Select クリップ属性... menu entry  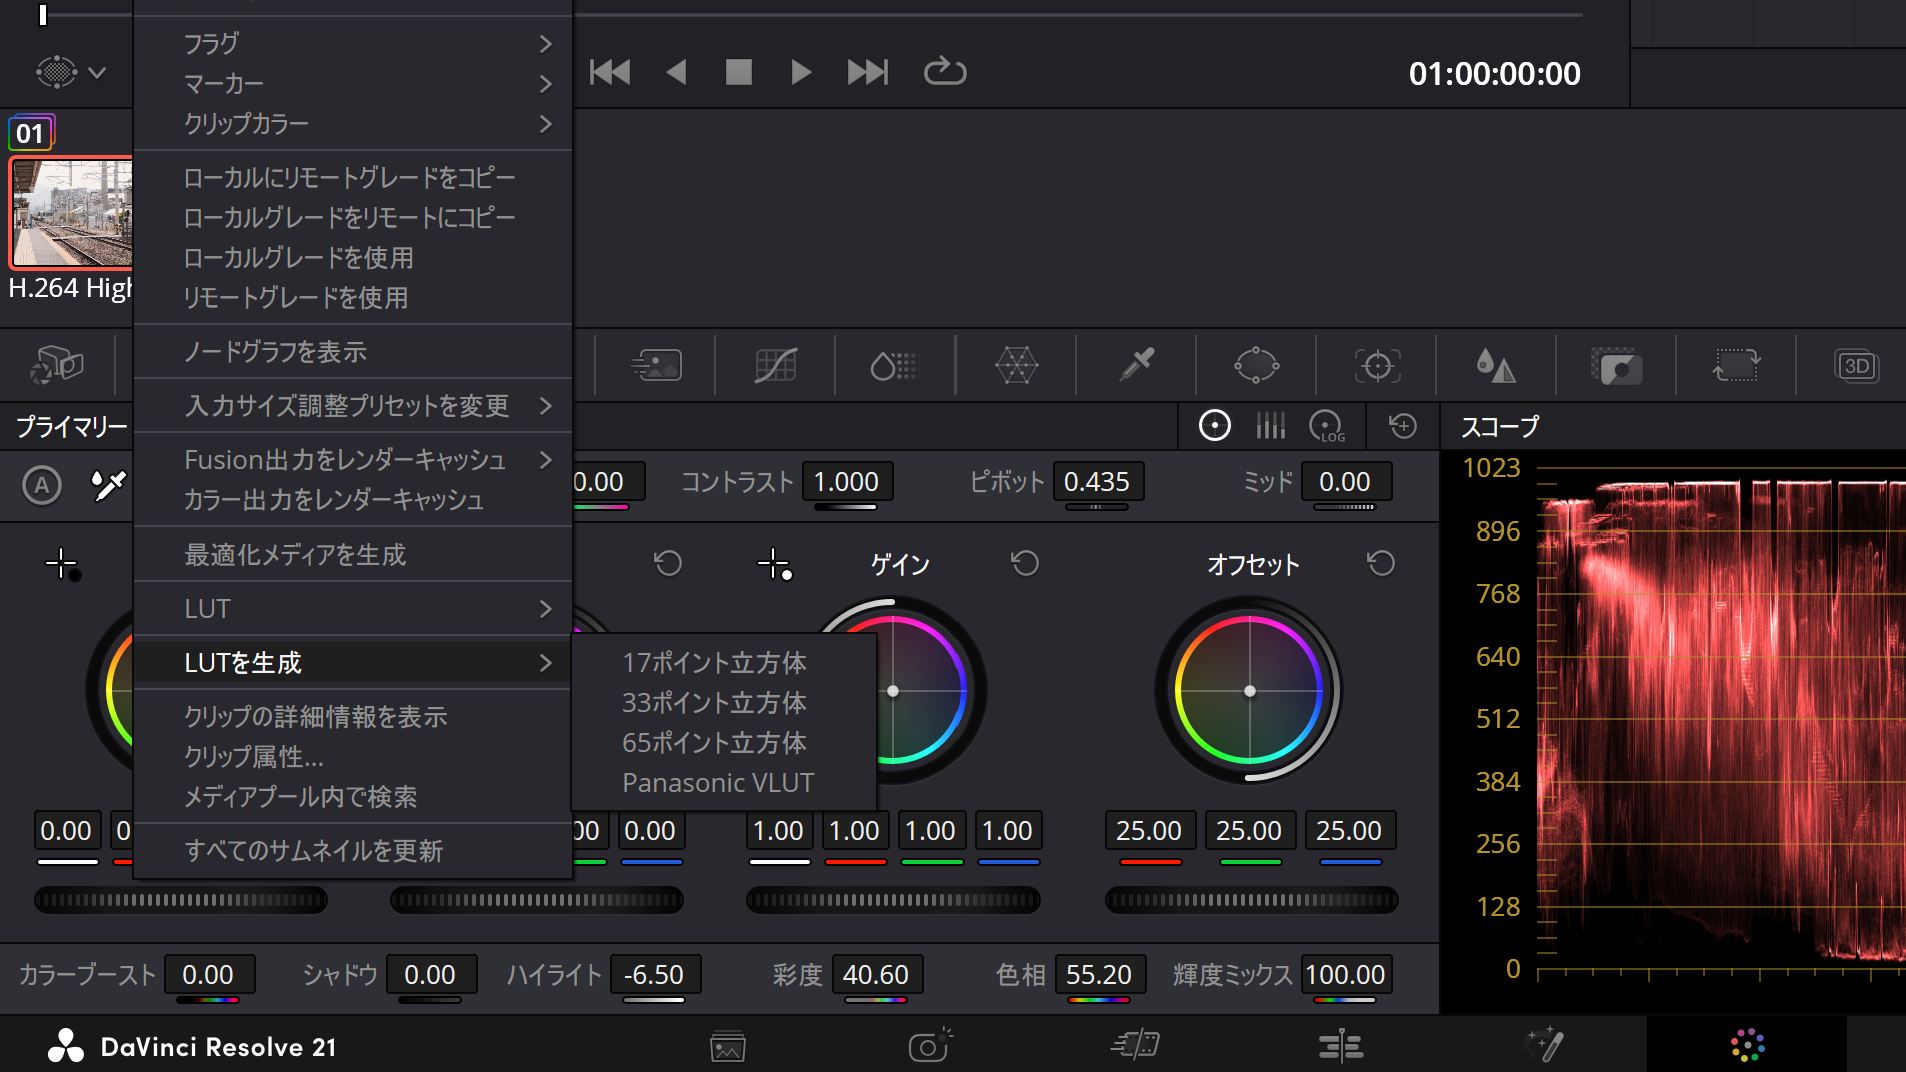click(352, 756)
